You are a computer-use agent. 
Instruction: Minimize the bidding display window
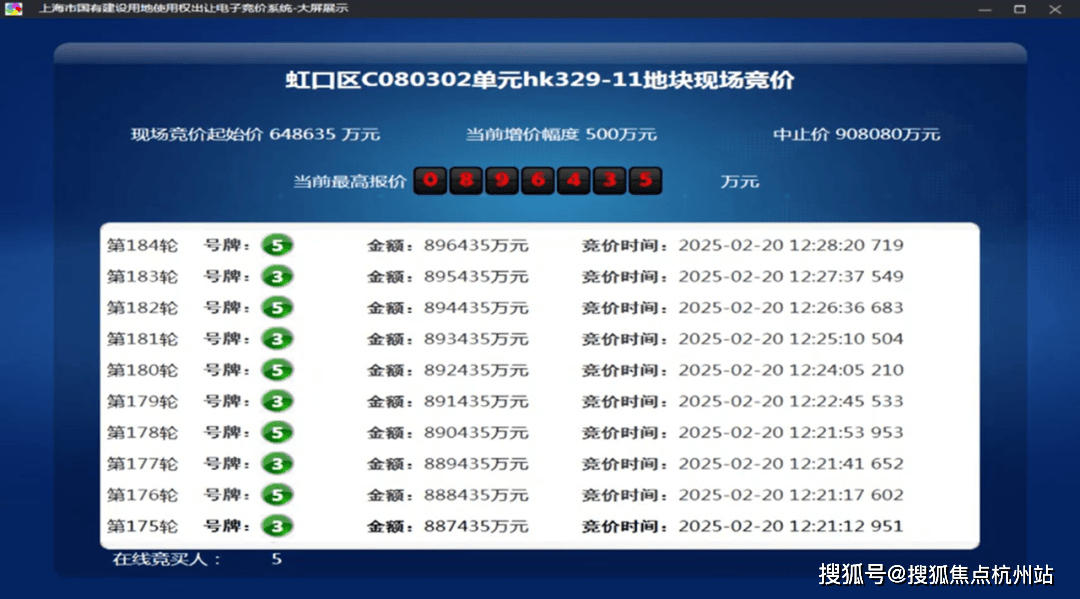985,9
